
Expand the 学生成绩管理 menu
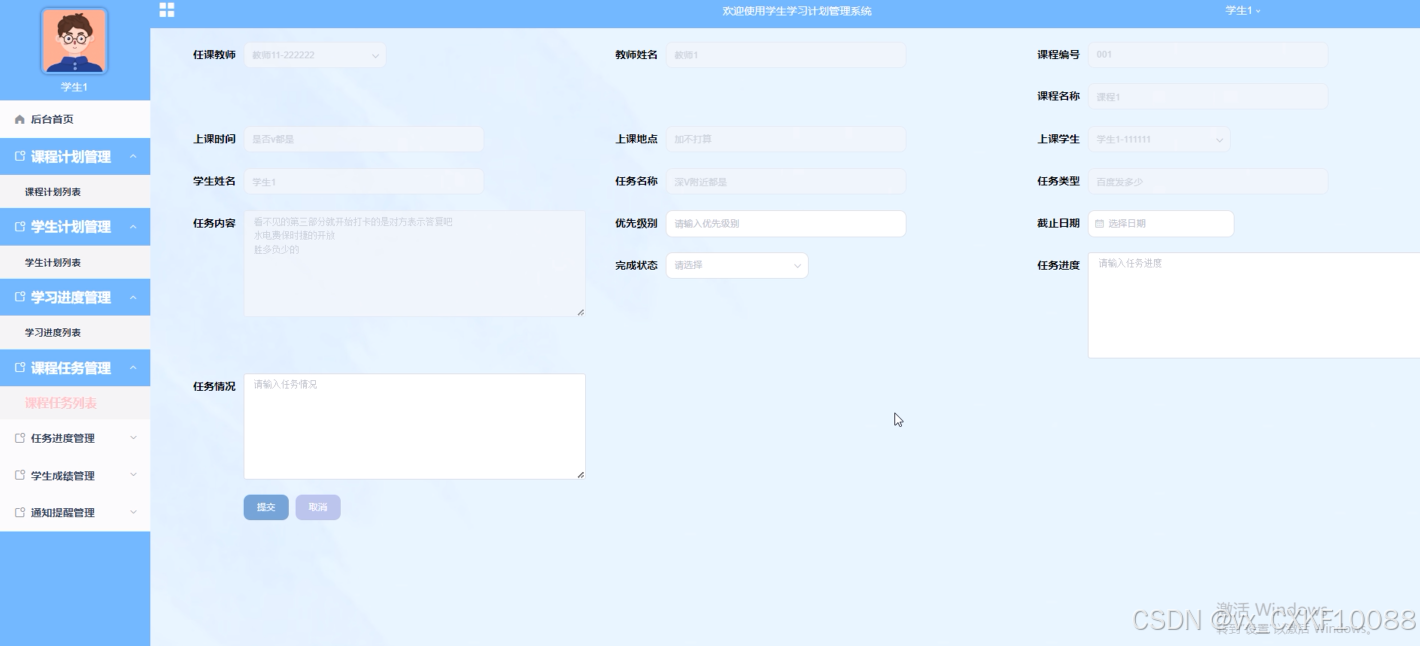pyautogui.click(x=75, y=476)
